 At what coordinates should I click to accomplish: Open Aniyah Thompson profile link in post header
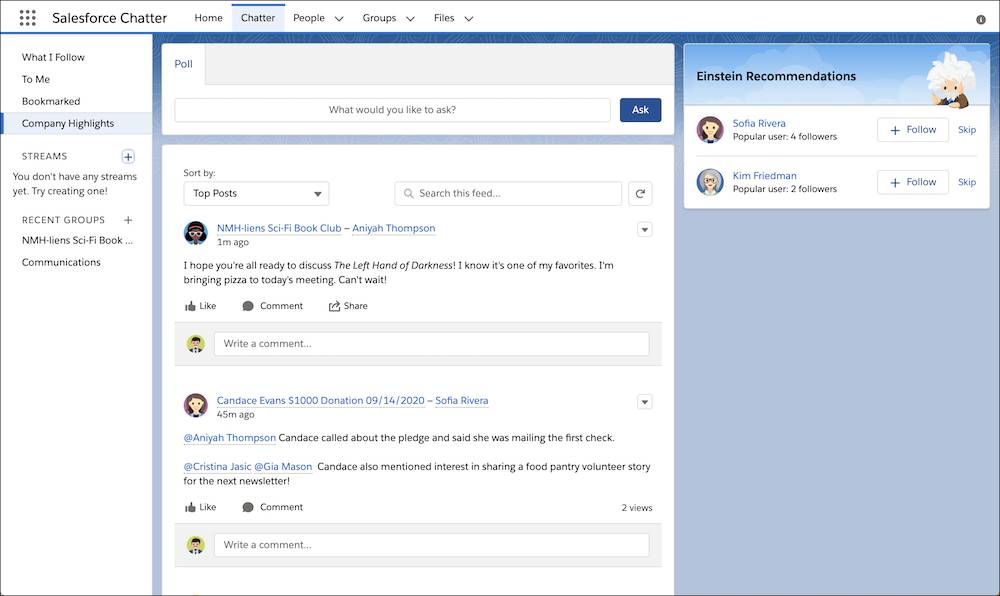point(393,228)
